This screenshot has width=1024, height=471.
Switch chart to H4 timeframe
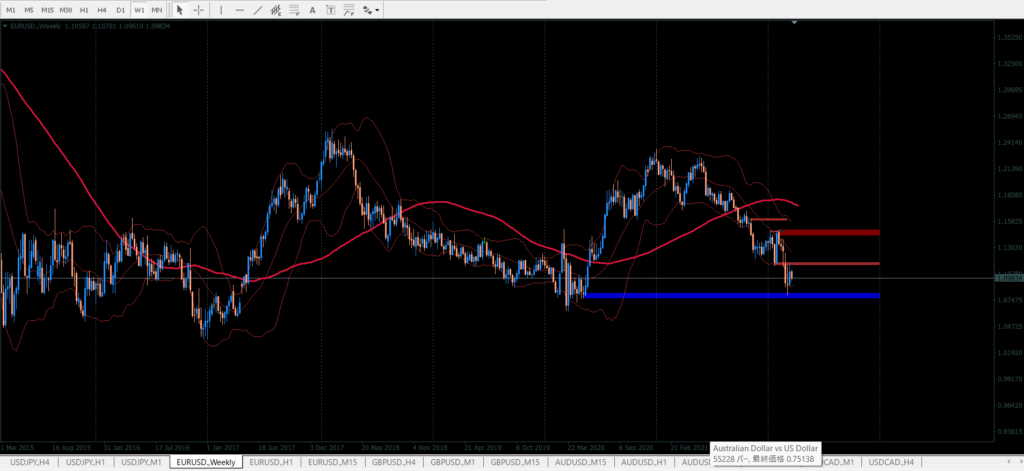[102, 10]
